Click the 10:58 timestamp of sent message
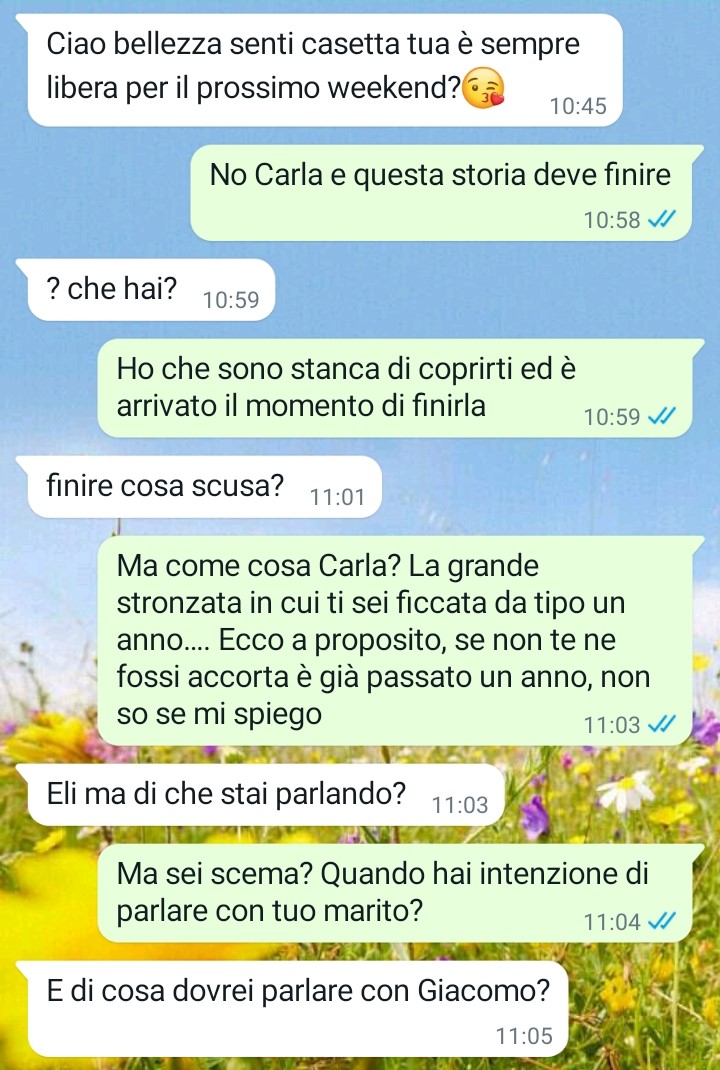 pyautogui.click(x=612, y=220)
